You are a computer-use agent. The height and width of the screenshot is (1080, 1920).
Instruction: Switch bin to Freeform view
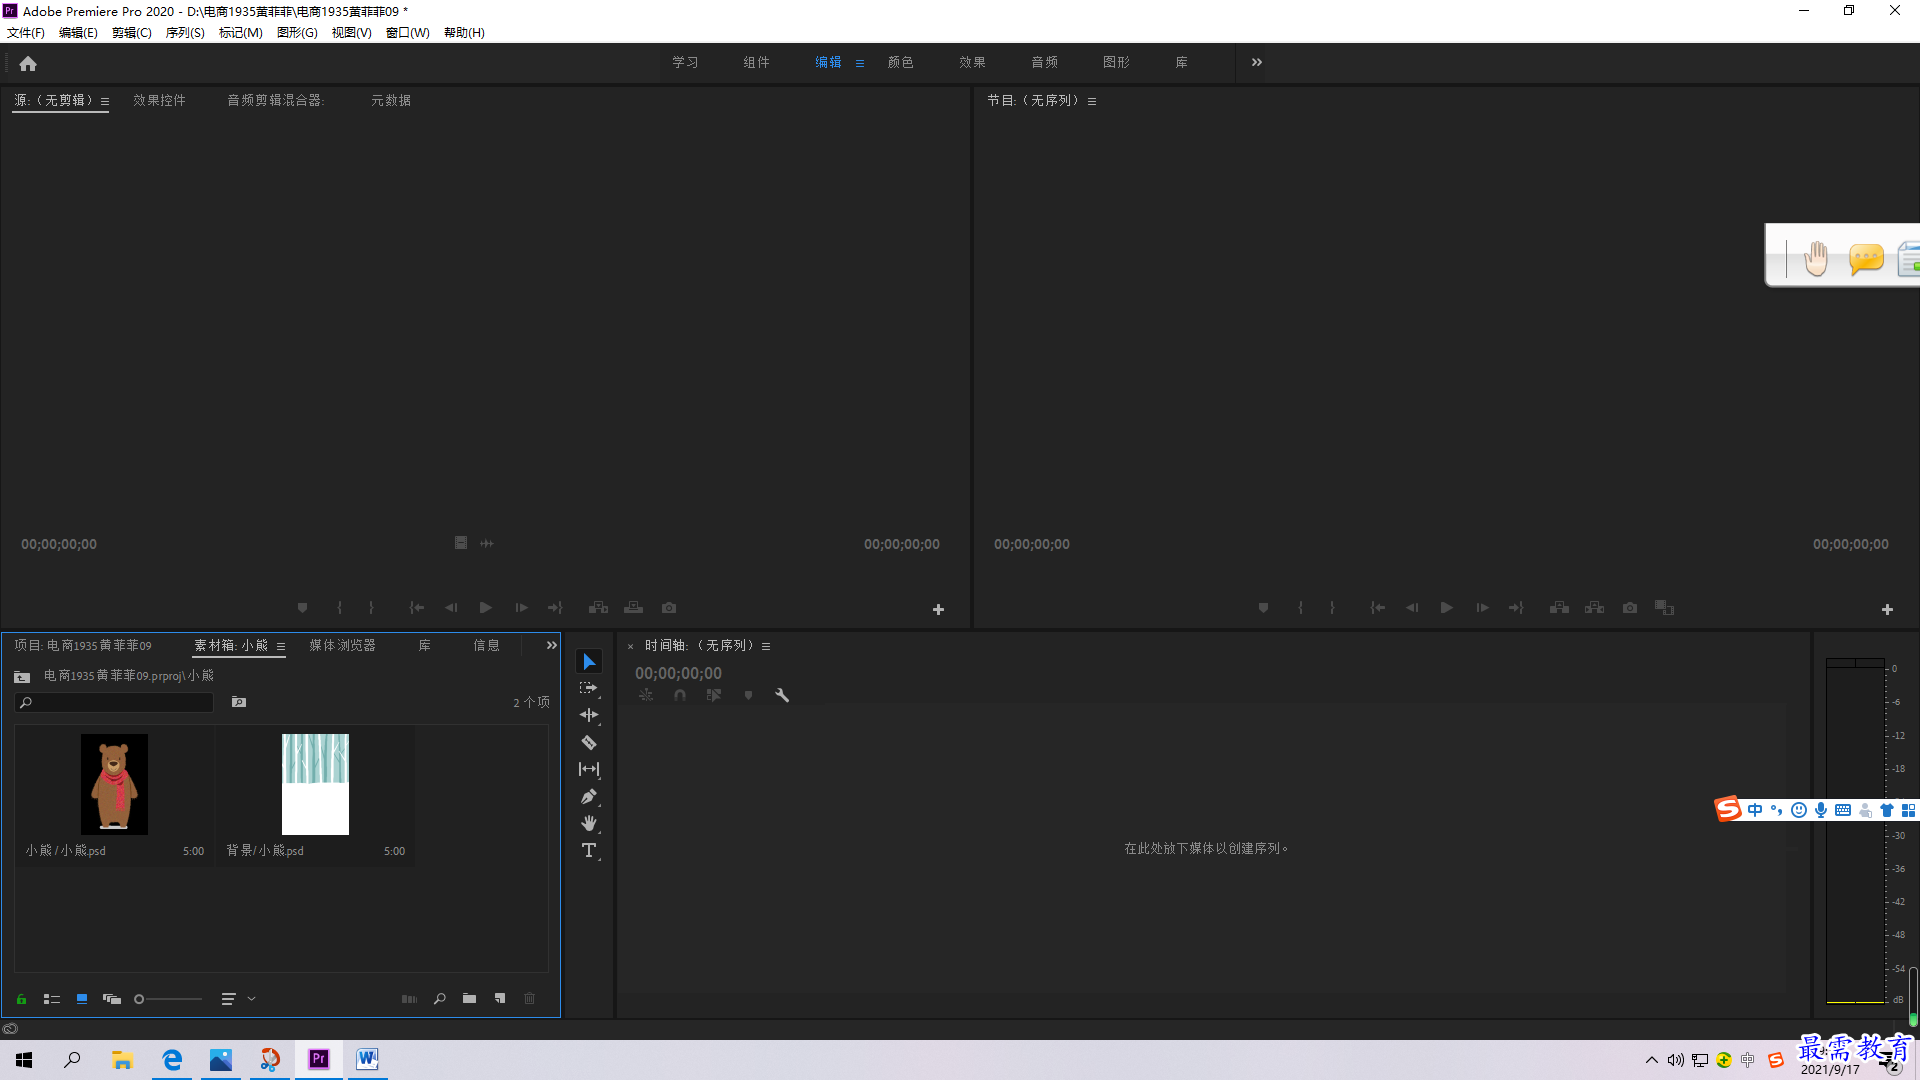click(x=112, y=999)
